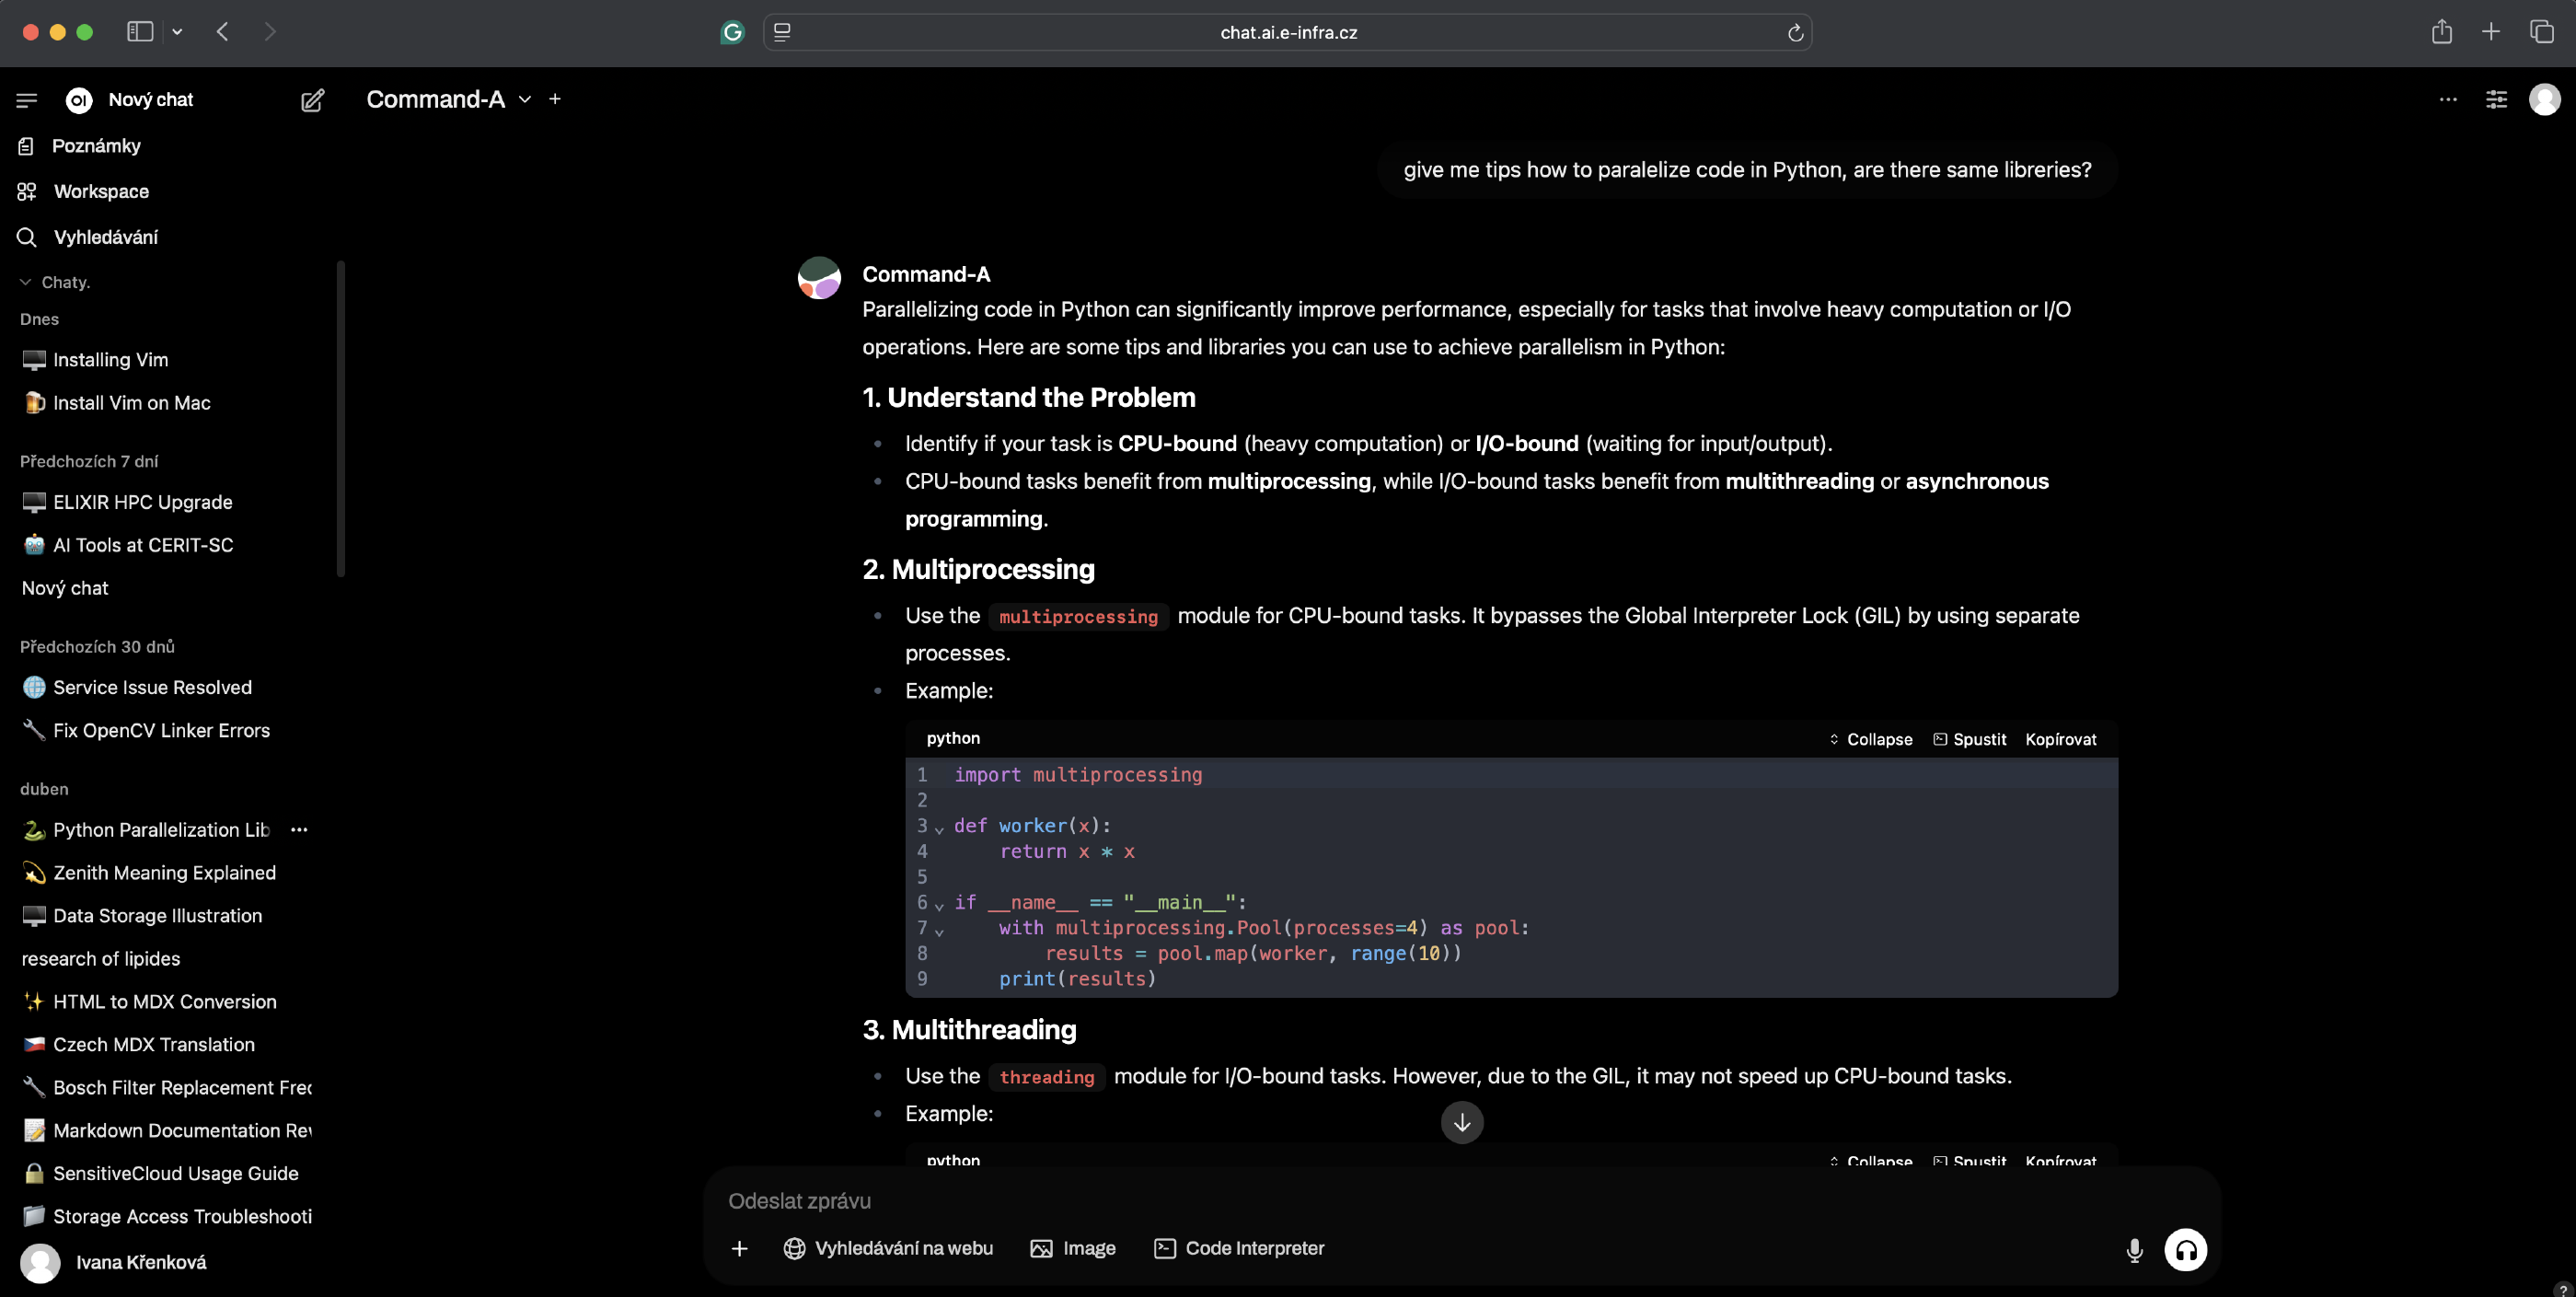This screenshot has height=1297, width=2576.
Task: Open the three-dot chat options menu
Action: 2448,99
